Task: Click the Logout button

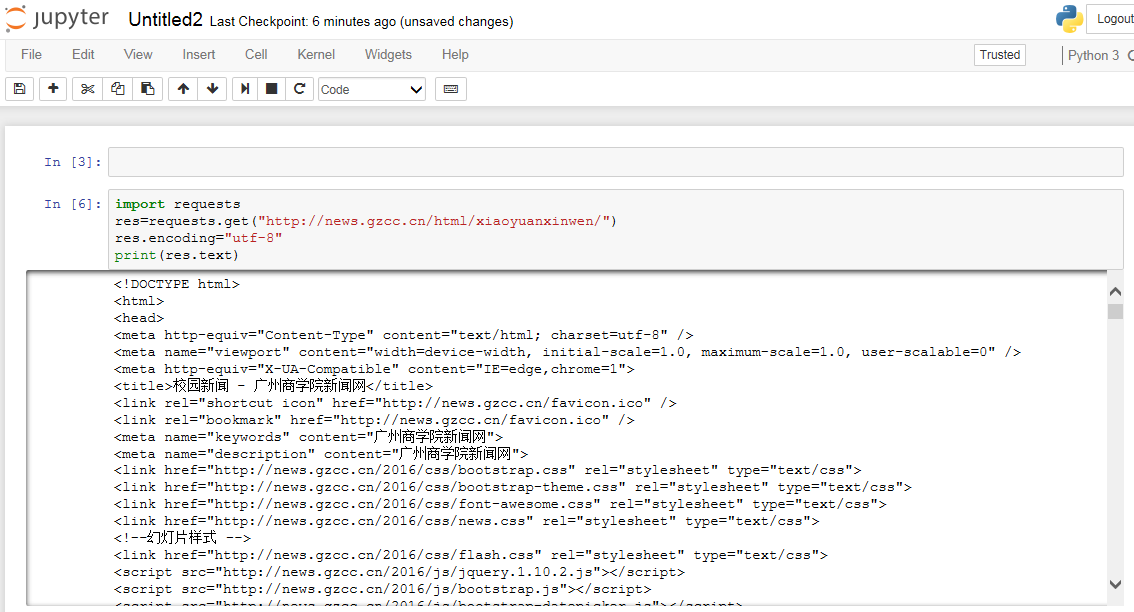Action: coord(1112,19)
